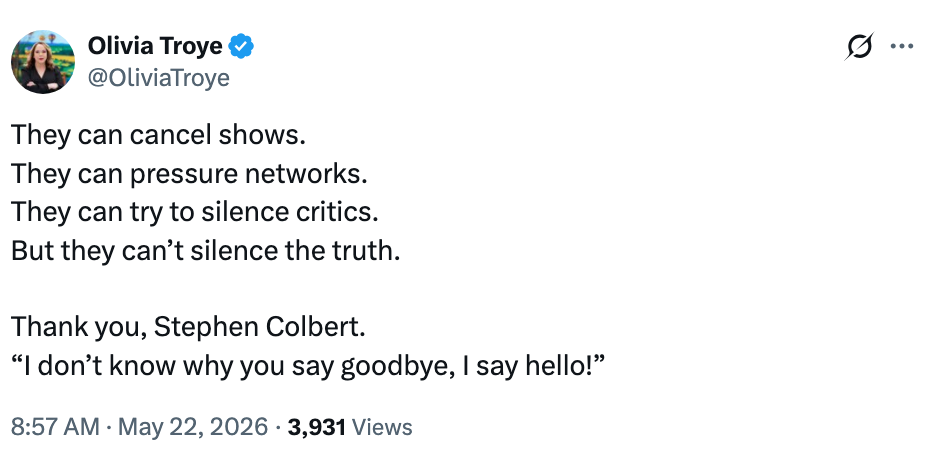Screen dimensions: 936x464
Task: View the 3,931 views count
Action: click(x=316, y=428)
